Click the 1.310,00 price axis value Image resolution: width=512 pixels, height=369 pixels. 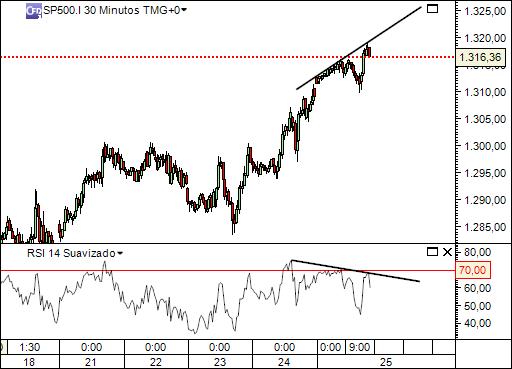485,92
